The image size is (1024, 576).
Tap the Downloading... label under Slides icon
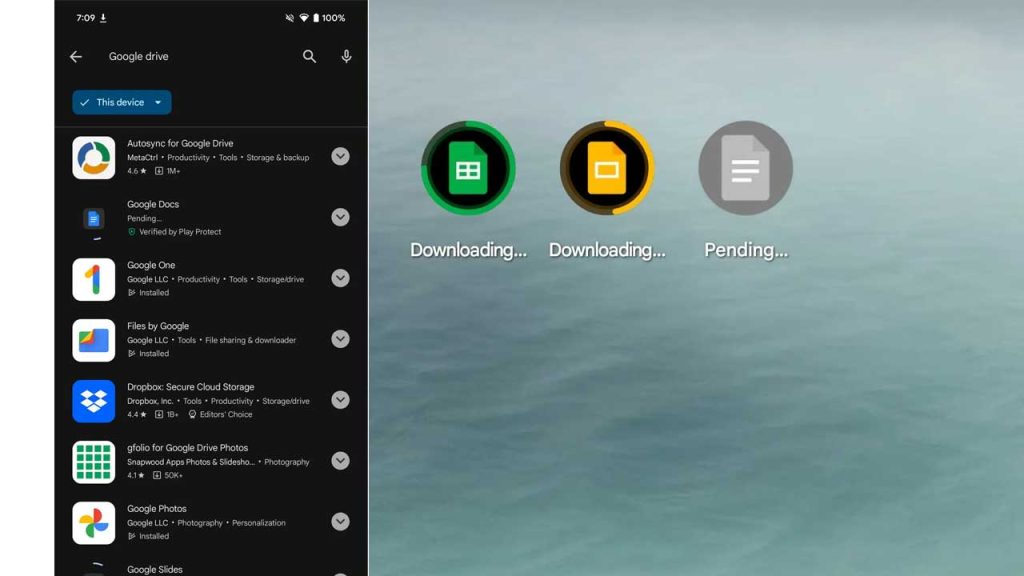click(x=607, y=250)
